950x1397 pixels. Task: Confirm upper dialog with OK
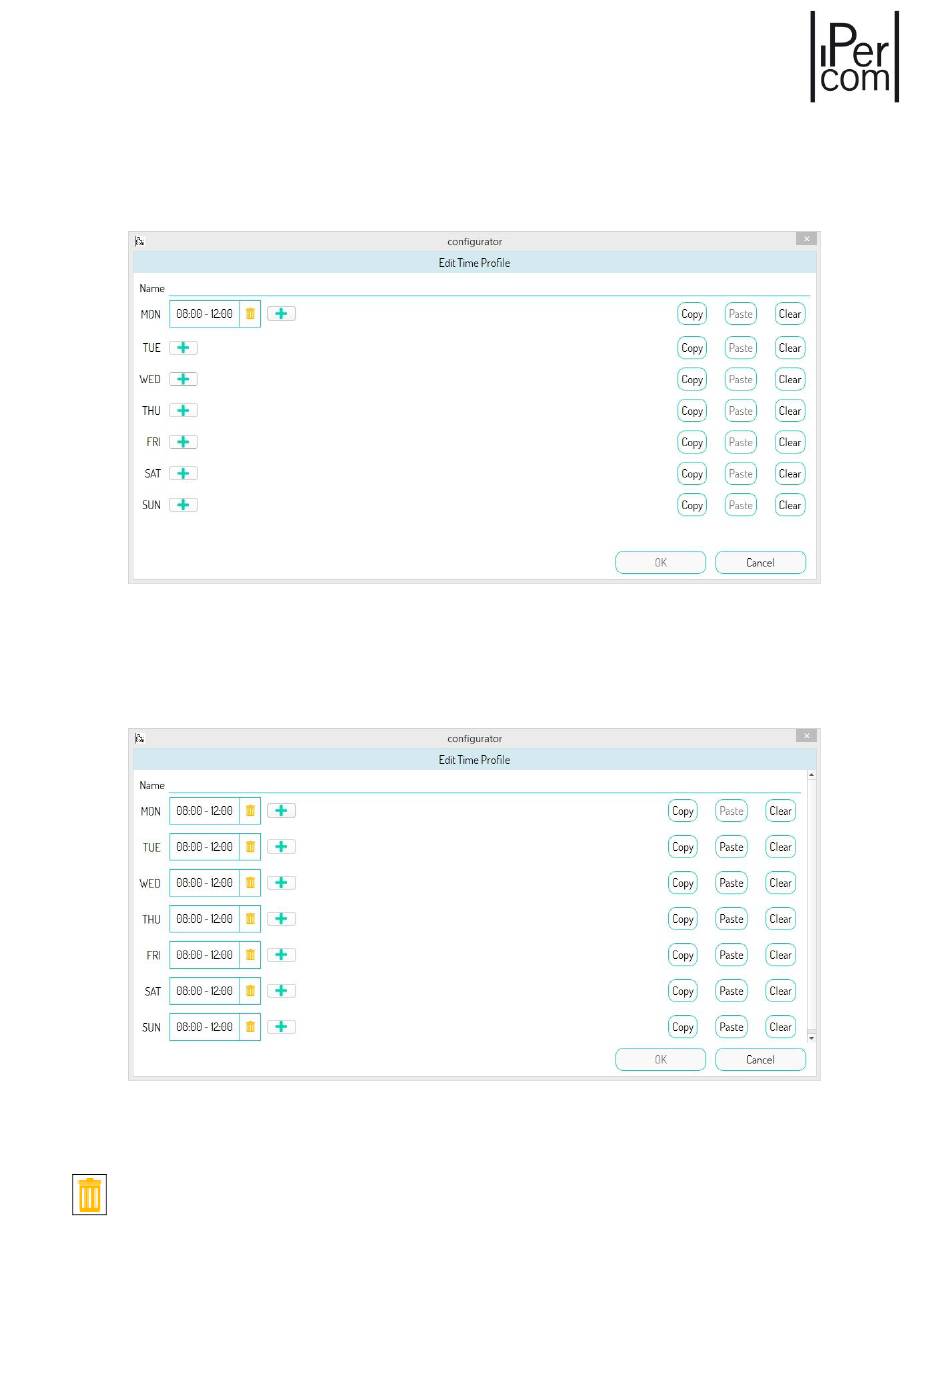[x=660, y=563]
